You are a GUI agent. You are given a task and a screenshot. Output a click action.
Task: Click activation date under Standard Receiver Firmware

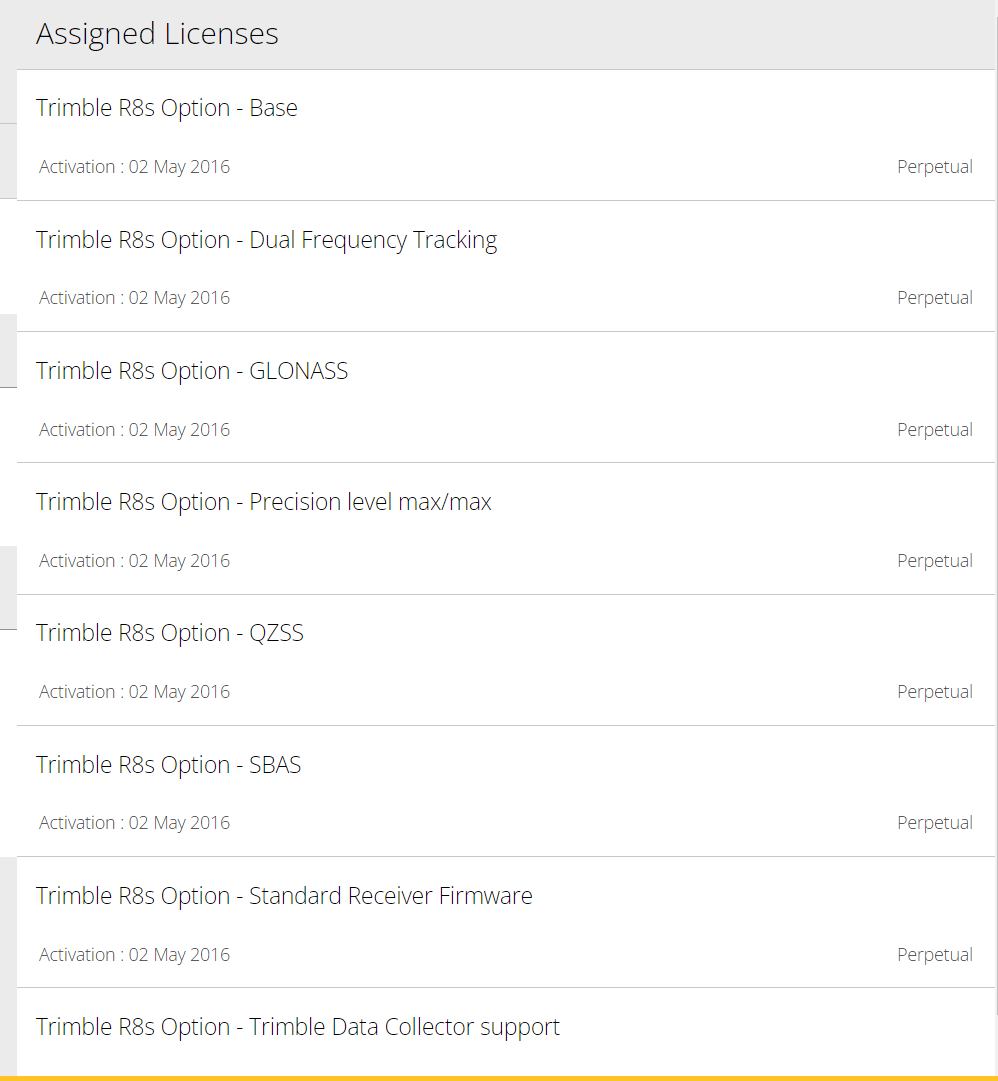[134, 954]
